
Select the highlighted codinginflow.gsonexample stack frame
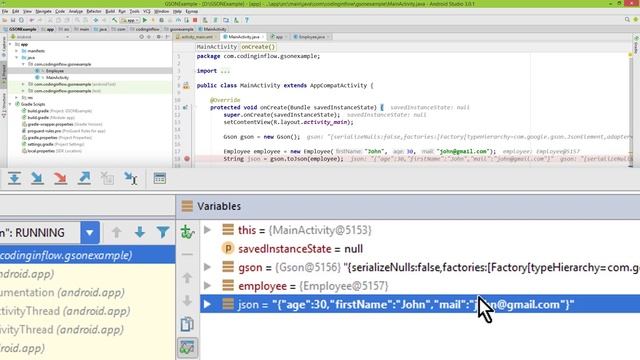88,255
